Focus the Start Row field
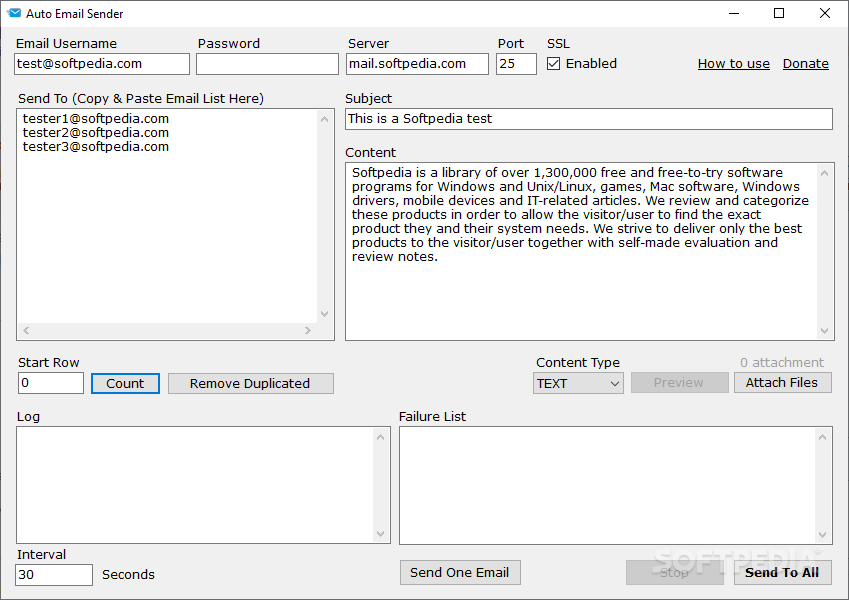This screenshot has height=600, width=849. 51,383
